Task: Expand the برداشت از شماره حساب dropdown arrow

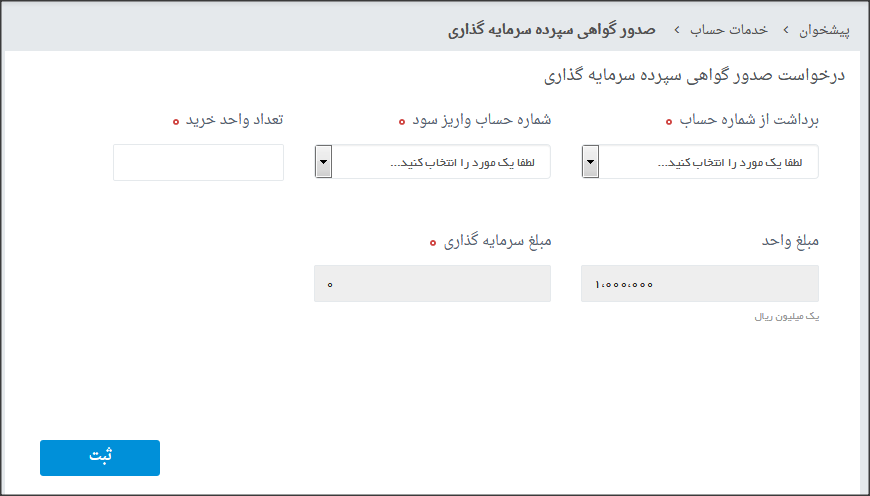Action: pyautogui.click(x=590, y=162)
